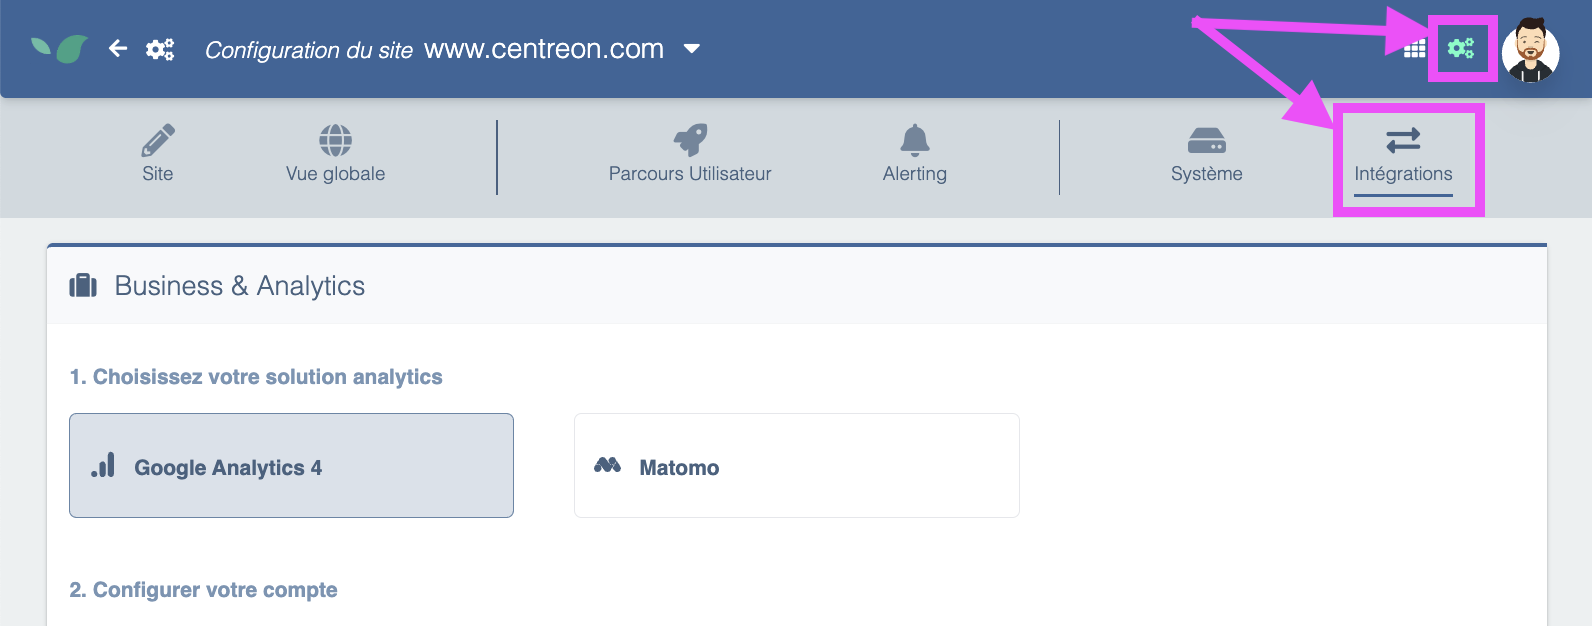1592x626 pixels.
Task: Click the Business & Analytics briefcase icon
Action: (x=83, y=286)
